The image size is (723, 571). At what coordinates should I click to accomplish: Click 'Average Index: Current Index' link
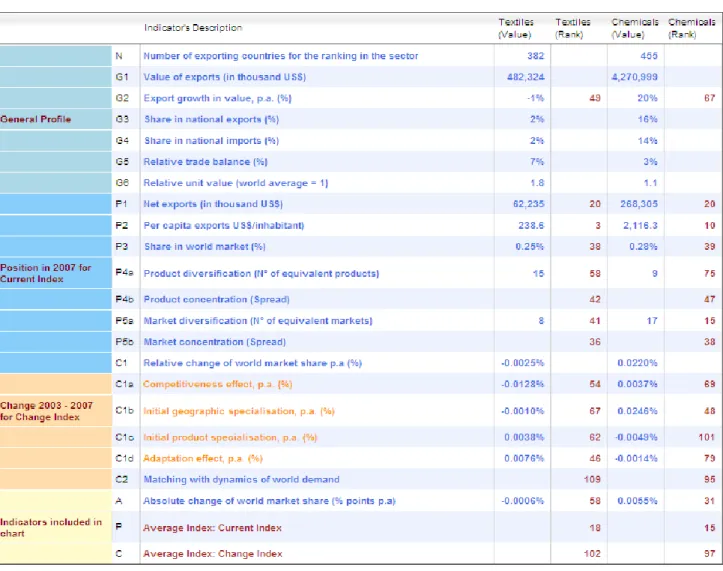212,528
